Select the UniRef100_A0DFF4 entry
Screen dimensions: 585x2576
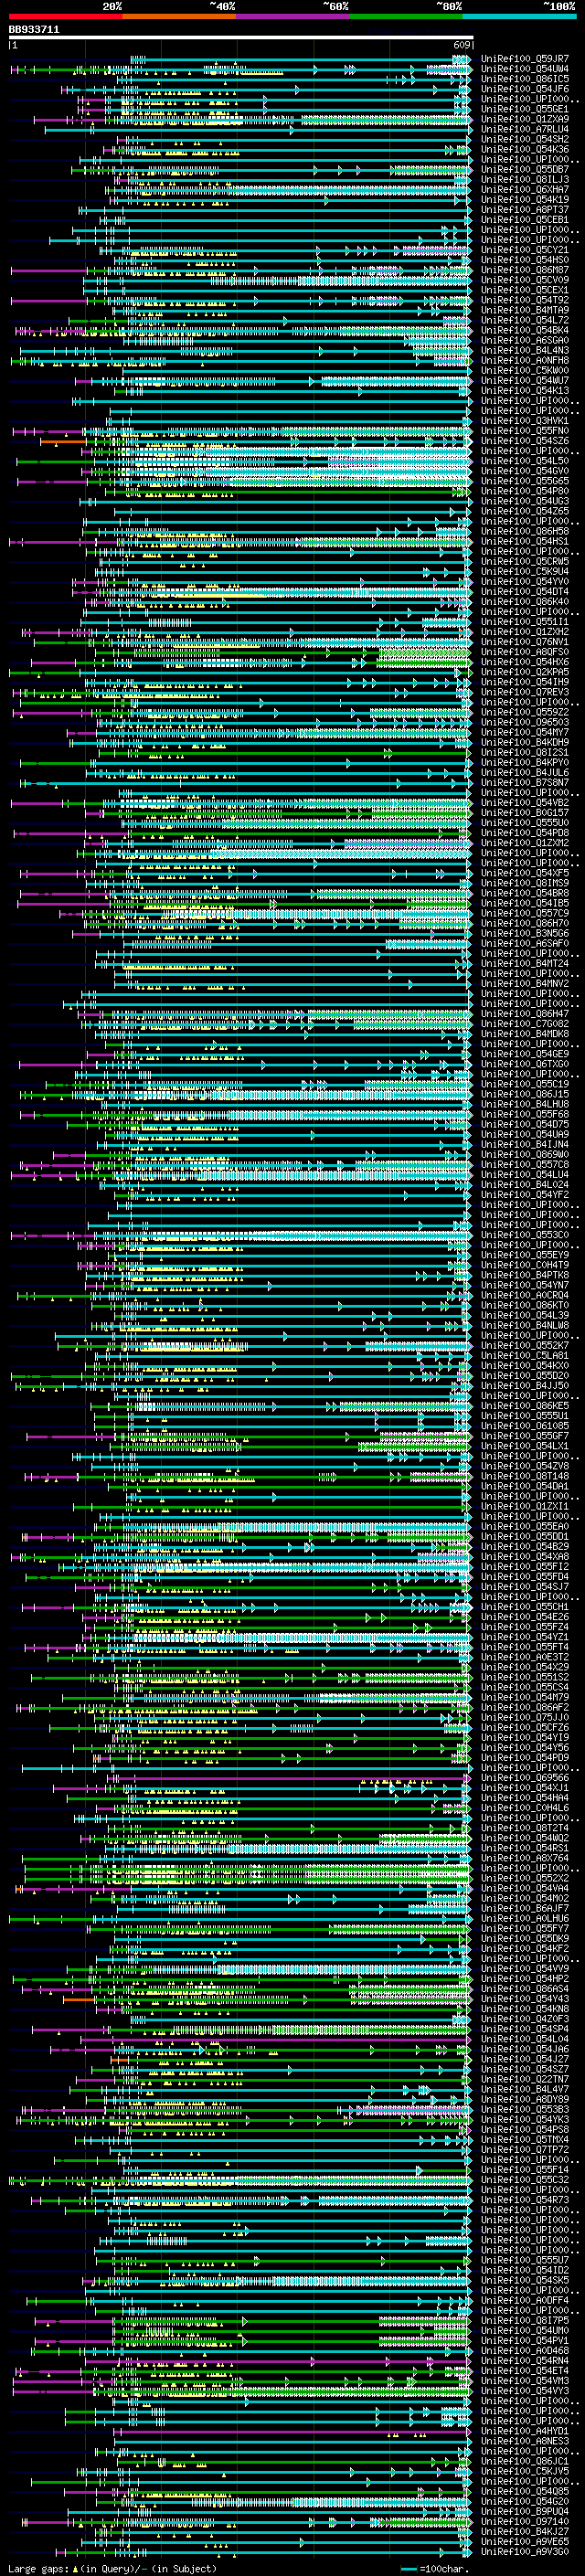pyautogui.click(x=525, y=2300)
